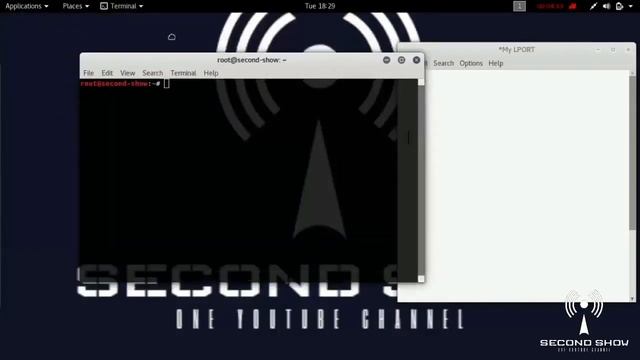Click the My LPORT editor text area

pyautogui.click(x=527, y=186)
